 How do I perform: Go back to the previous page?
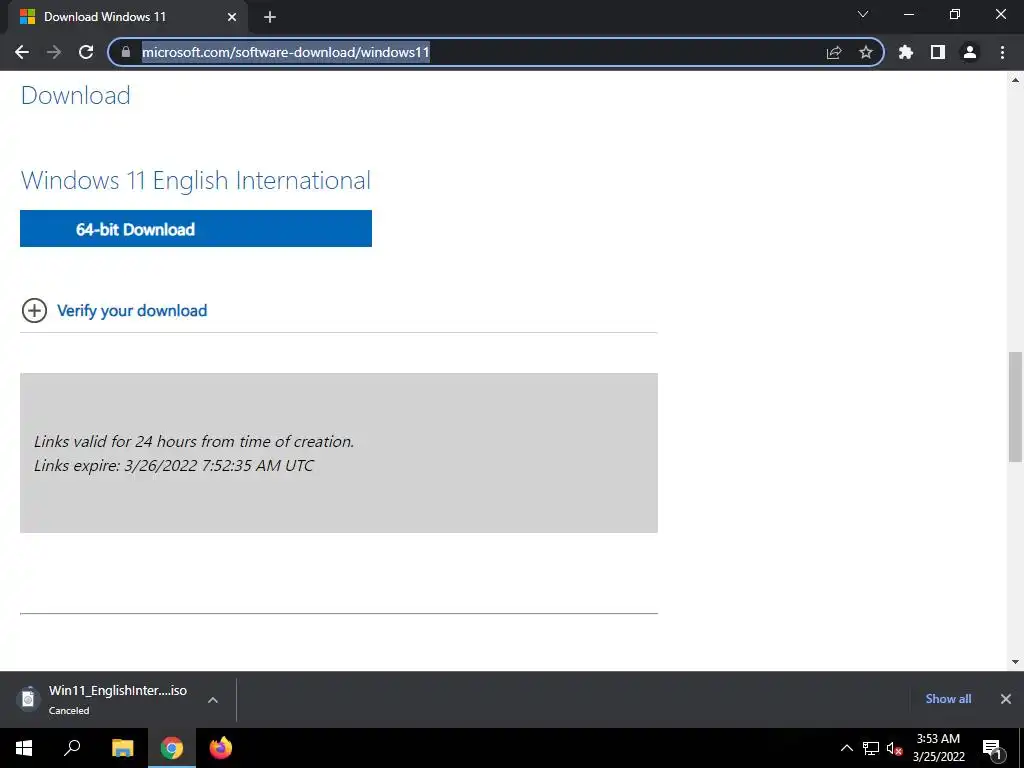pyautogui.click(x=22, y=52)
